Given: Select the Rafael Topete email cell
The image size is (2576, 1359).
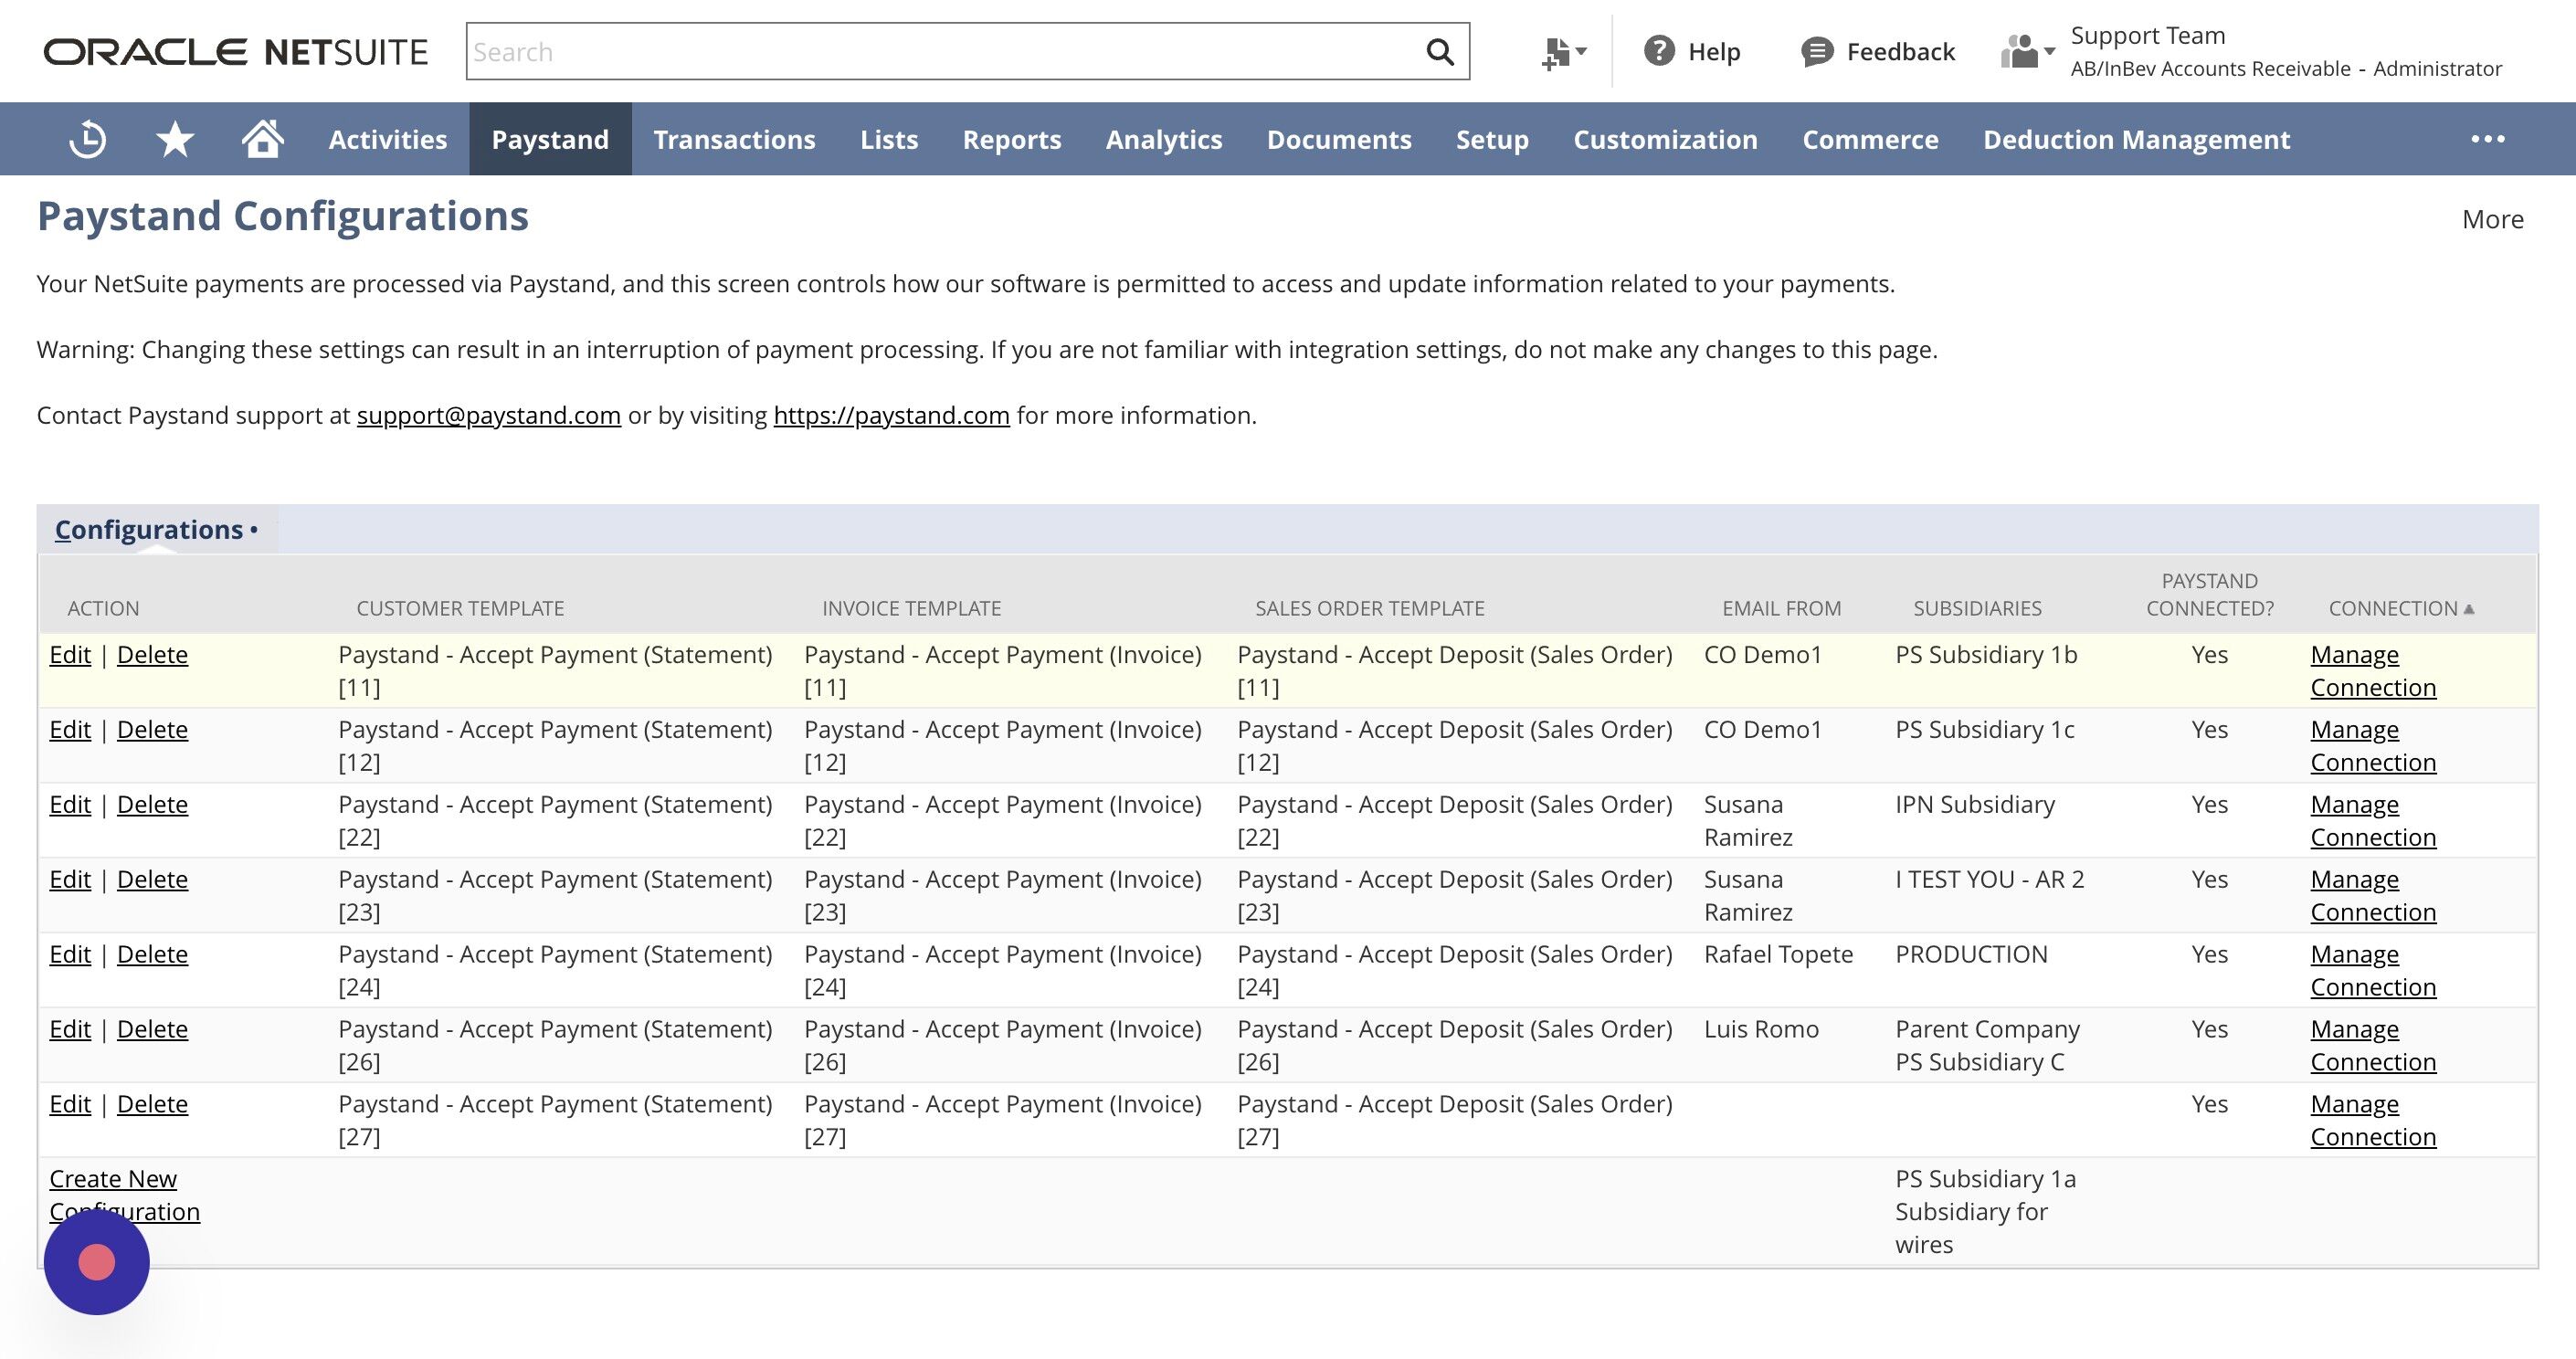Looking at the screenshot, I should 1778,954.
